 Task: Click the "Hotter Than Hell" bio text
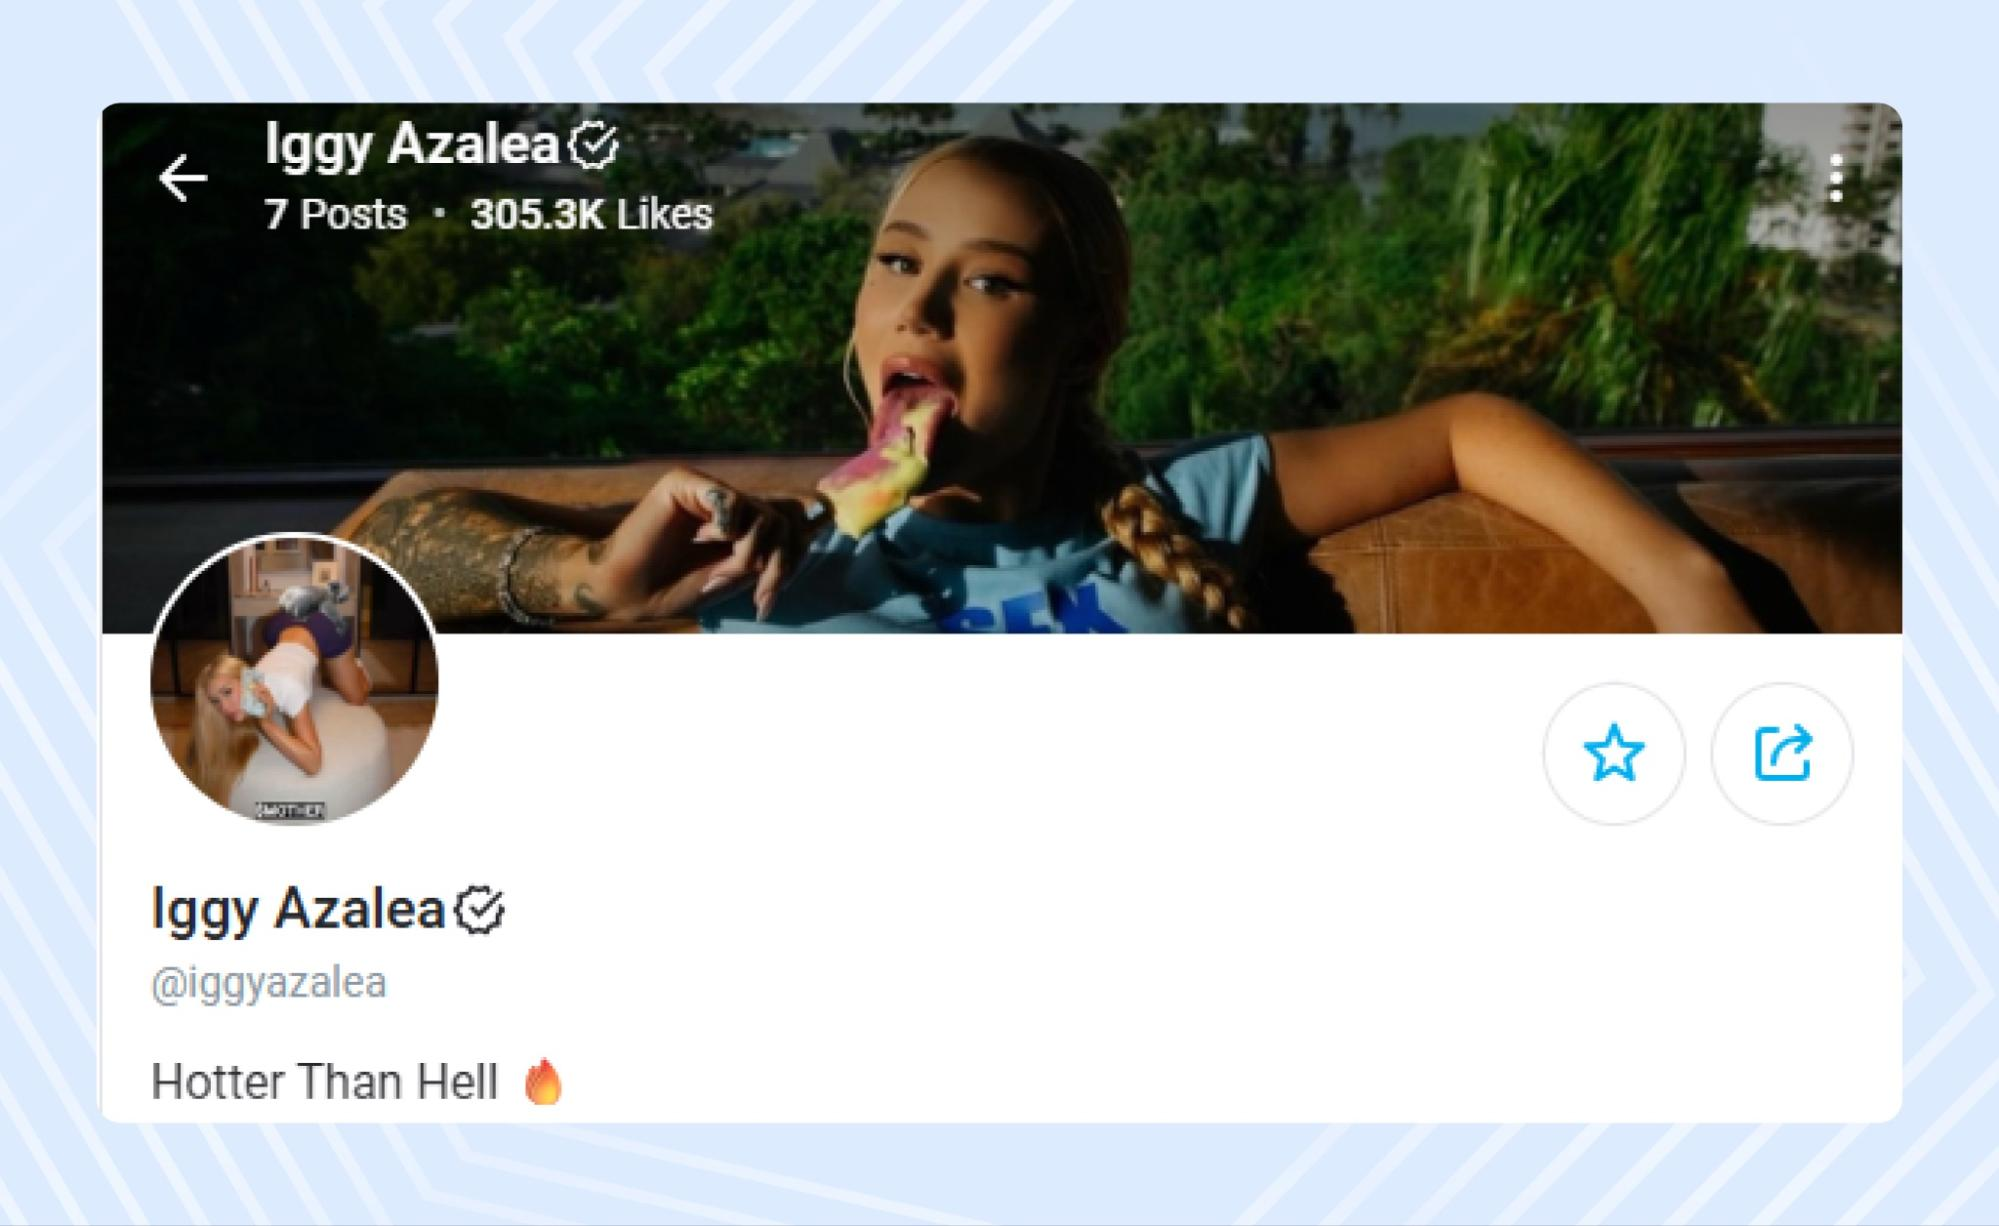tap(324, 1081)
